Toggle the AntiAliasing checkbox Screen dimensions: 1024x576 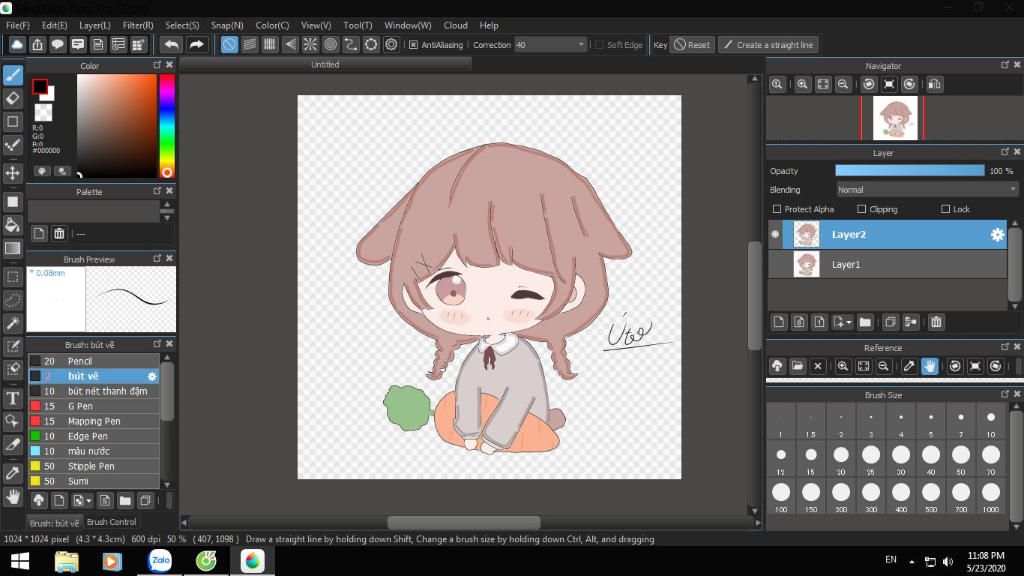click(413, 45)
